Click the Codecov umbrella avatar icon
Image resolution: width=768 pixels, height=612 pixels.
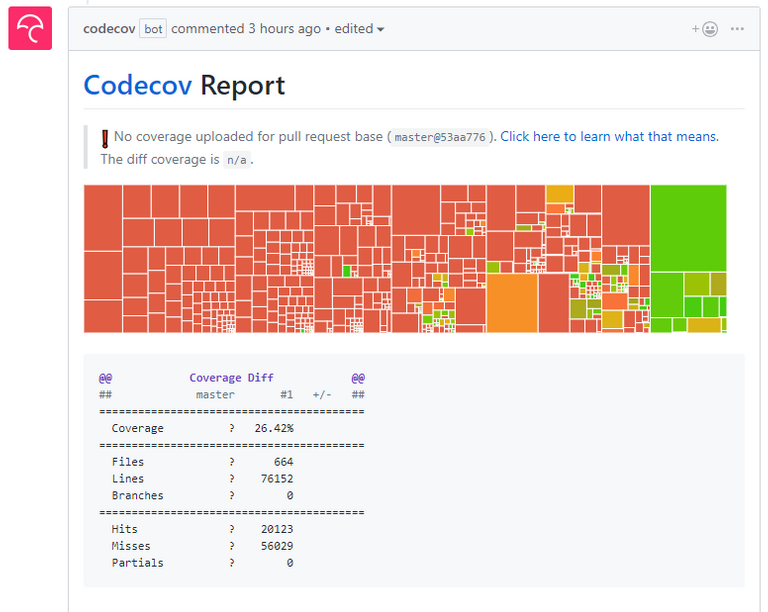tap(30, 28)
